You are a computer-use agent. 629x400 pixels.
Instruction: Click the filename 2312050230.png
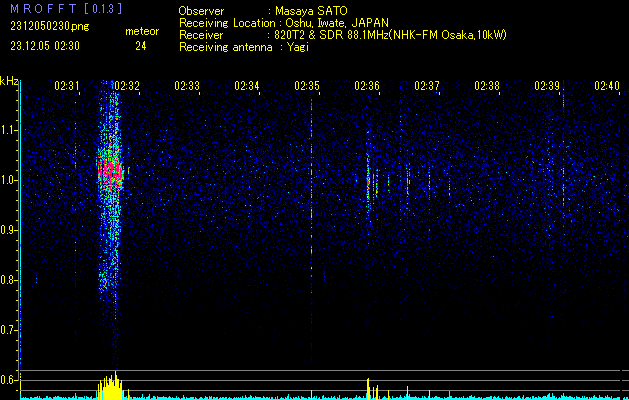pos(50,27)
